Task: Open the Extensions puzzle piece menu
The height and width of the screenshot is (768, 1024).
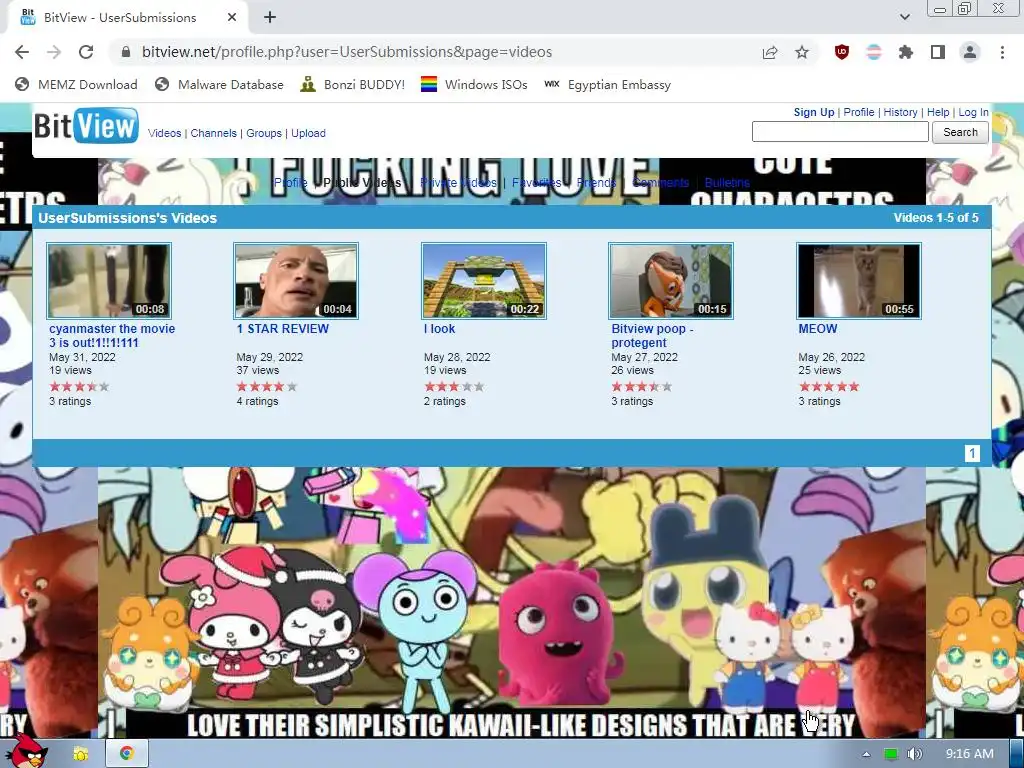Action: [906, 52]
